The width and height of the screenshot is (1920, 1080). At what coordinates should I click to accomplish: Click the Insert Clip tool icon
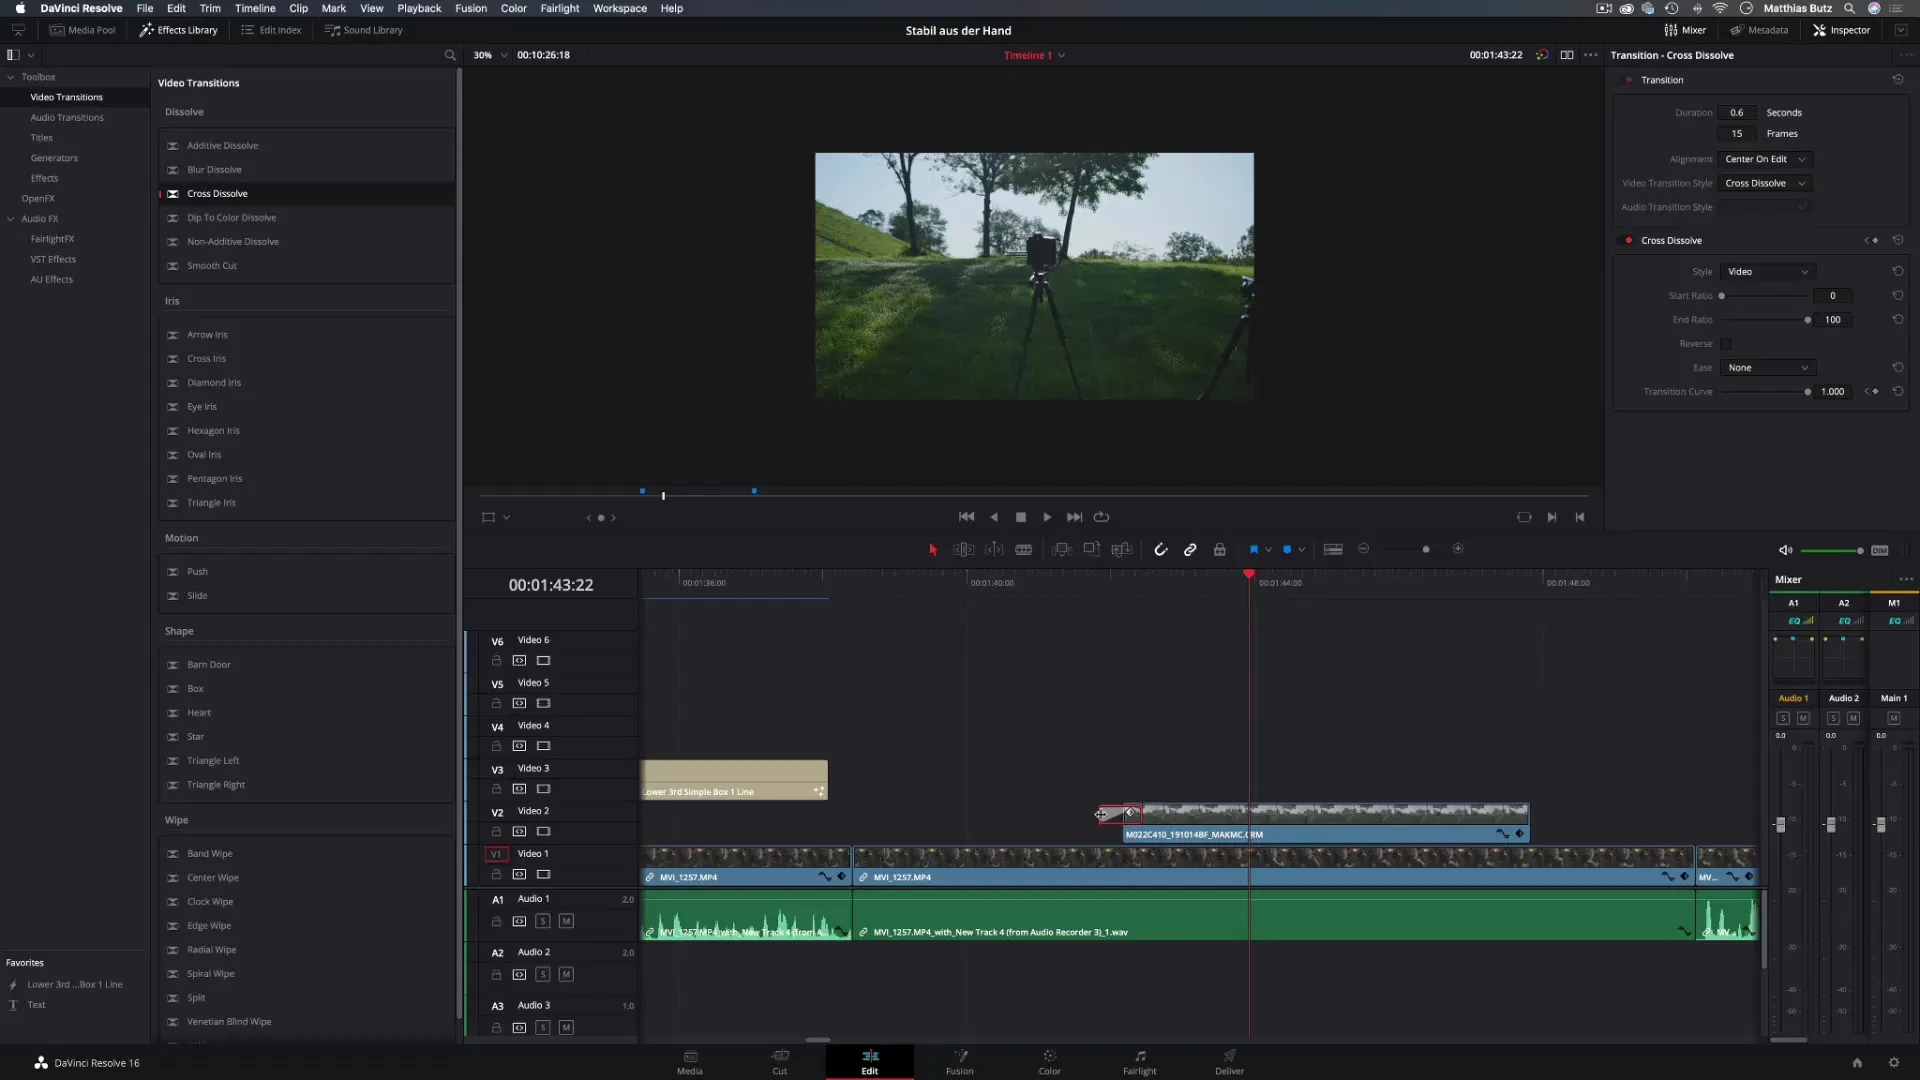coord(1062,549)
